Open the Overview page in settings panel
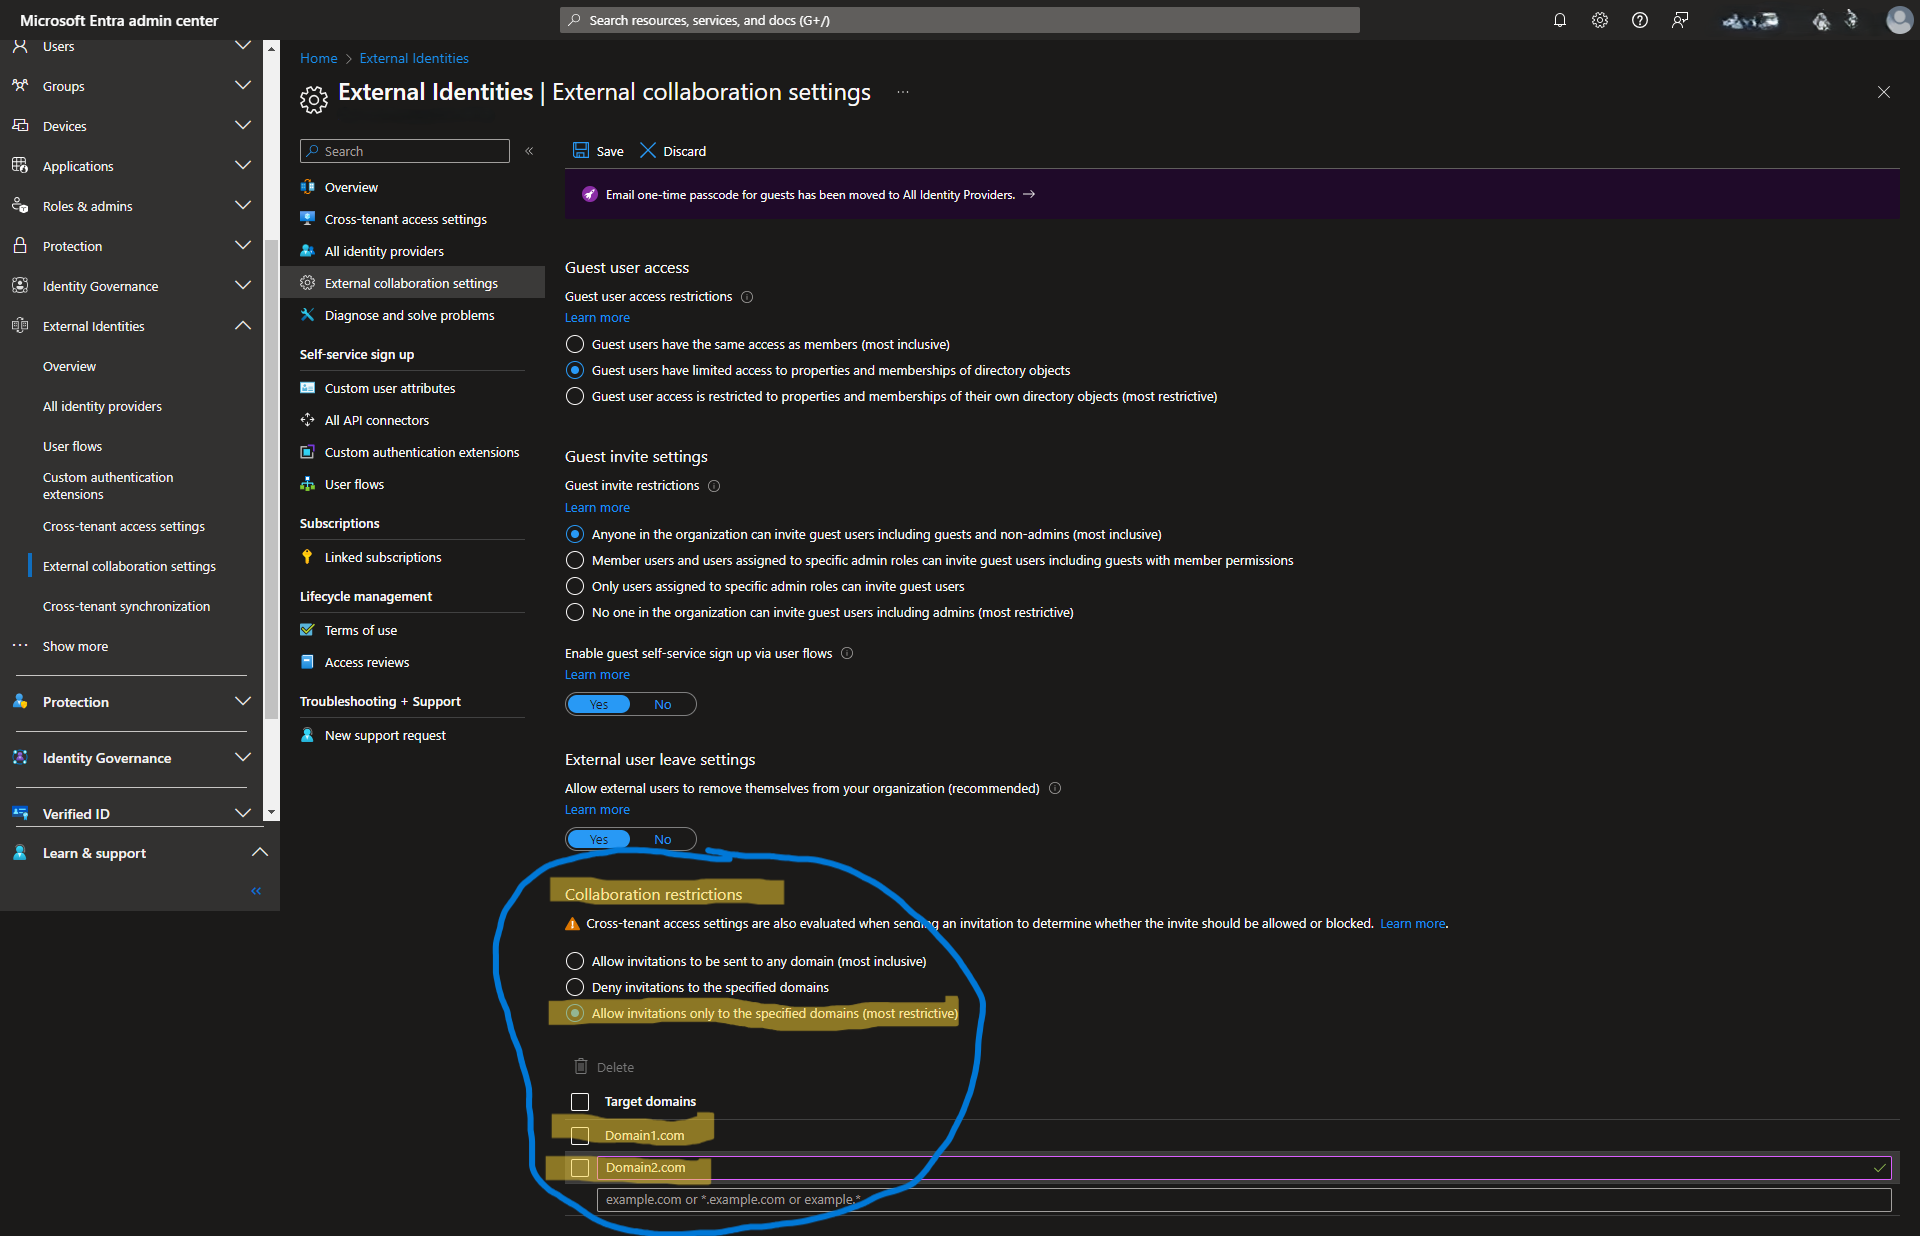 (x=351, y=187)
